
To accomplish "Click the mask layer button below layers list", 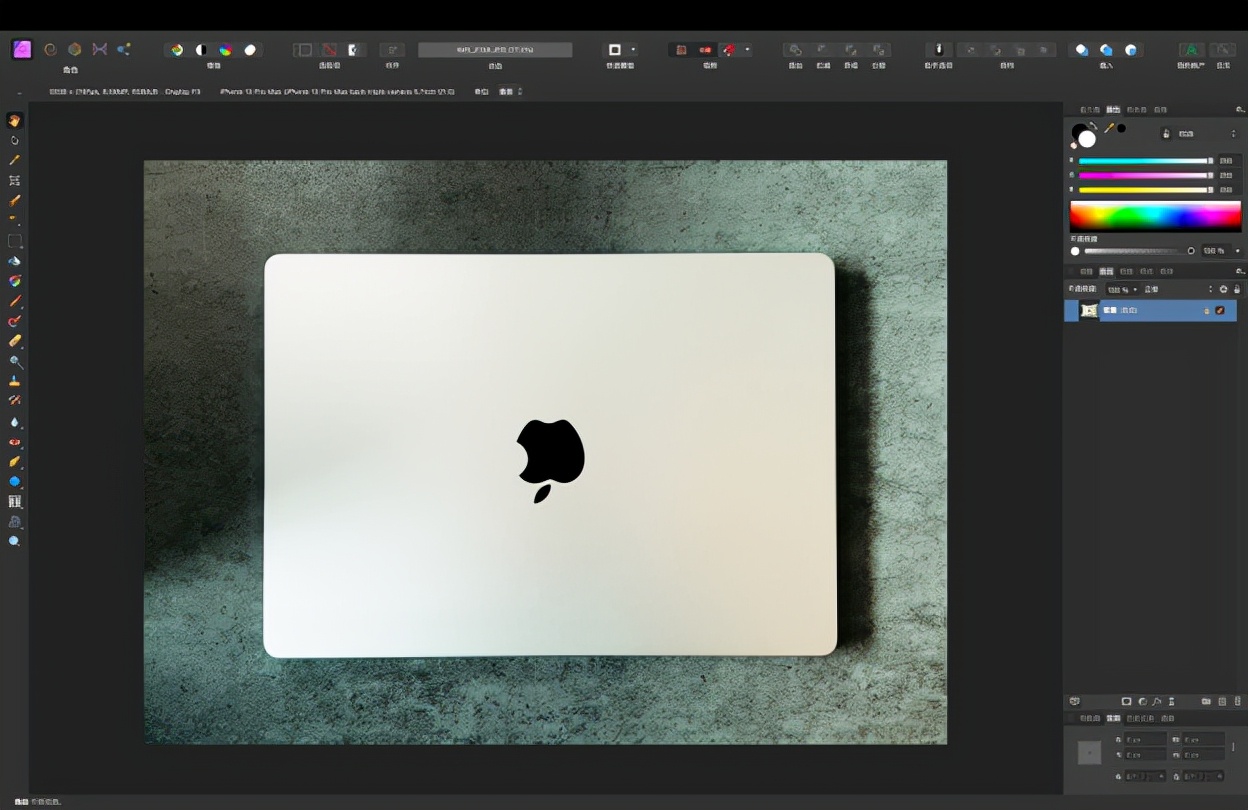I will pos(1126,702).
